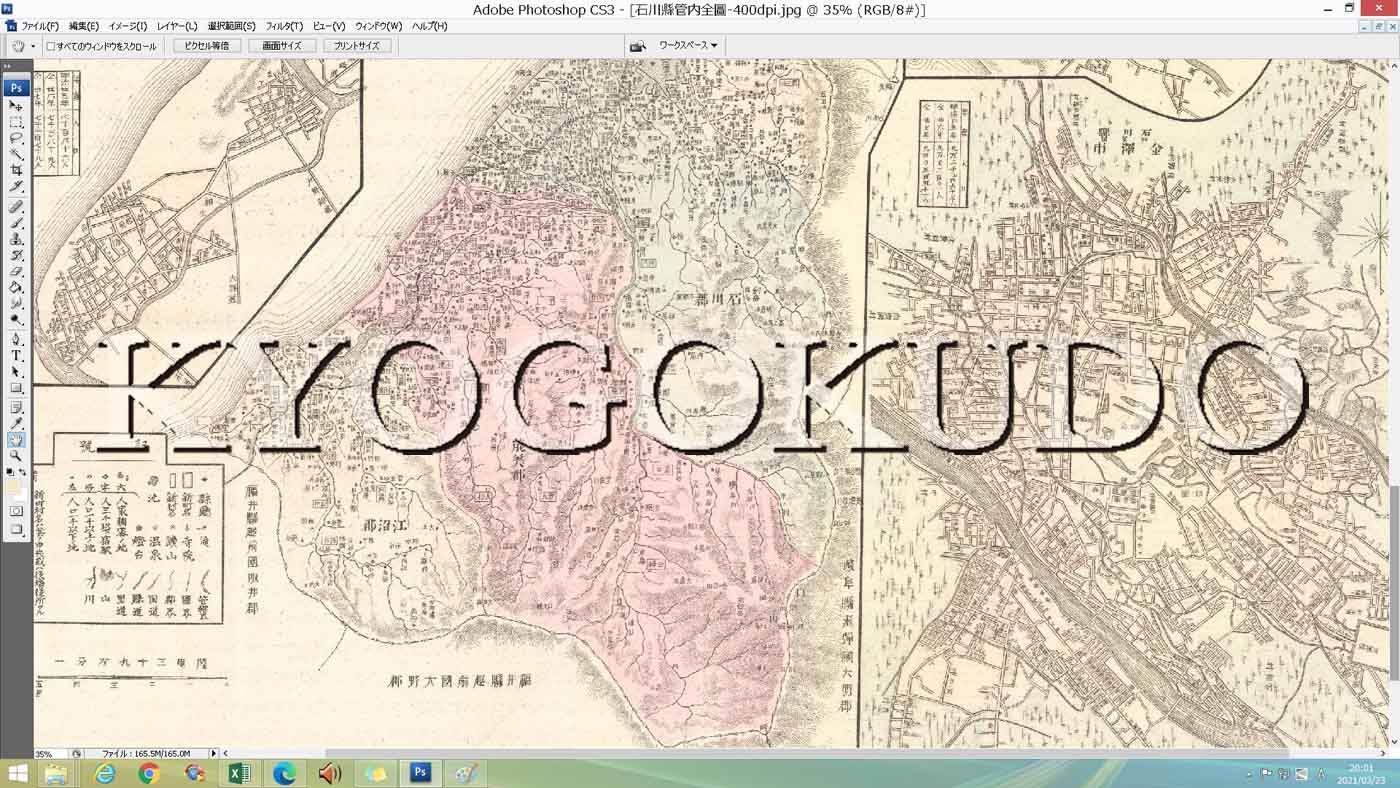
Task: Select the Clone Stamp tool
Action: pos(16,240)
